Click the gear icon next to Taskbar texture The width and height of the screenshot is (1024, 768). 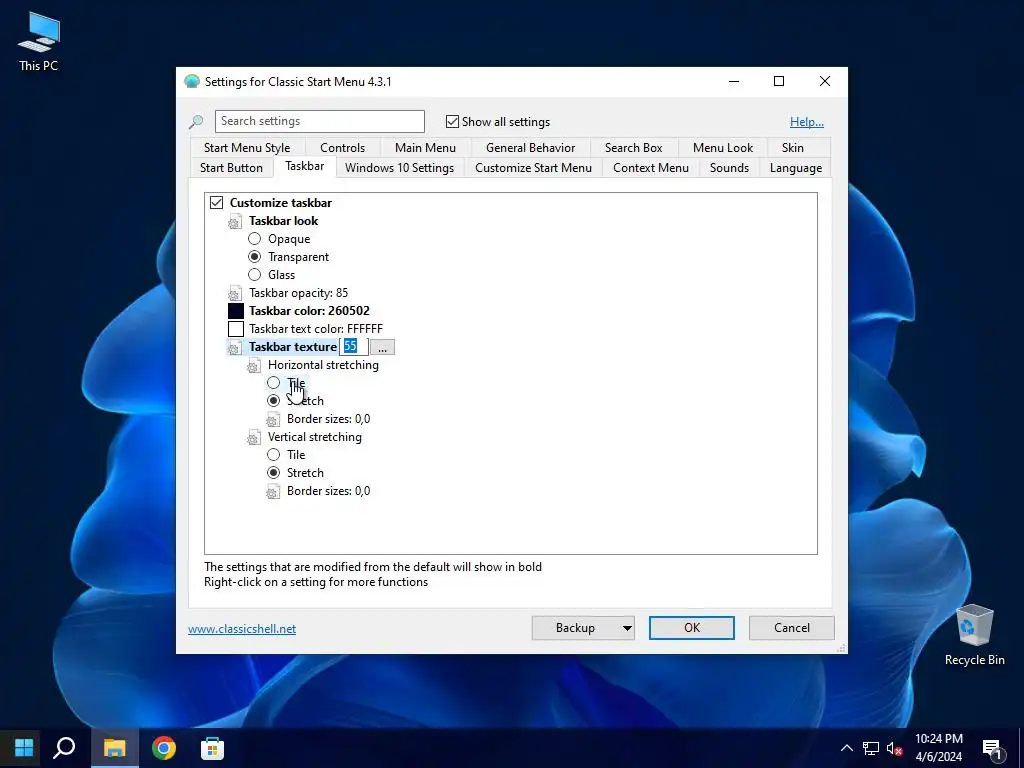pyautogui.click(x=235, y=347)
